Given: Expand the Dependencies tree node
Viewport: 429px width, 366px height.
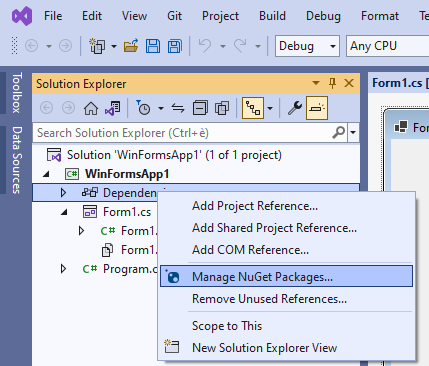Looking at the screenshot, I should (63, 193).
